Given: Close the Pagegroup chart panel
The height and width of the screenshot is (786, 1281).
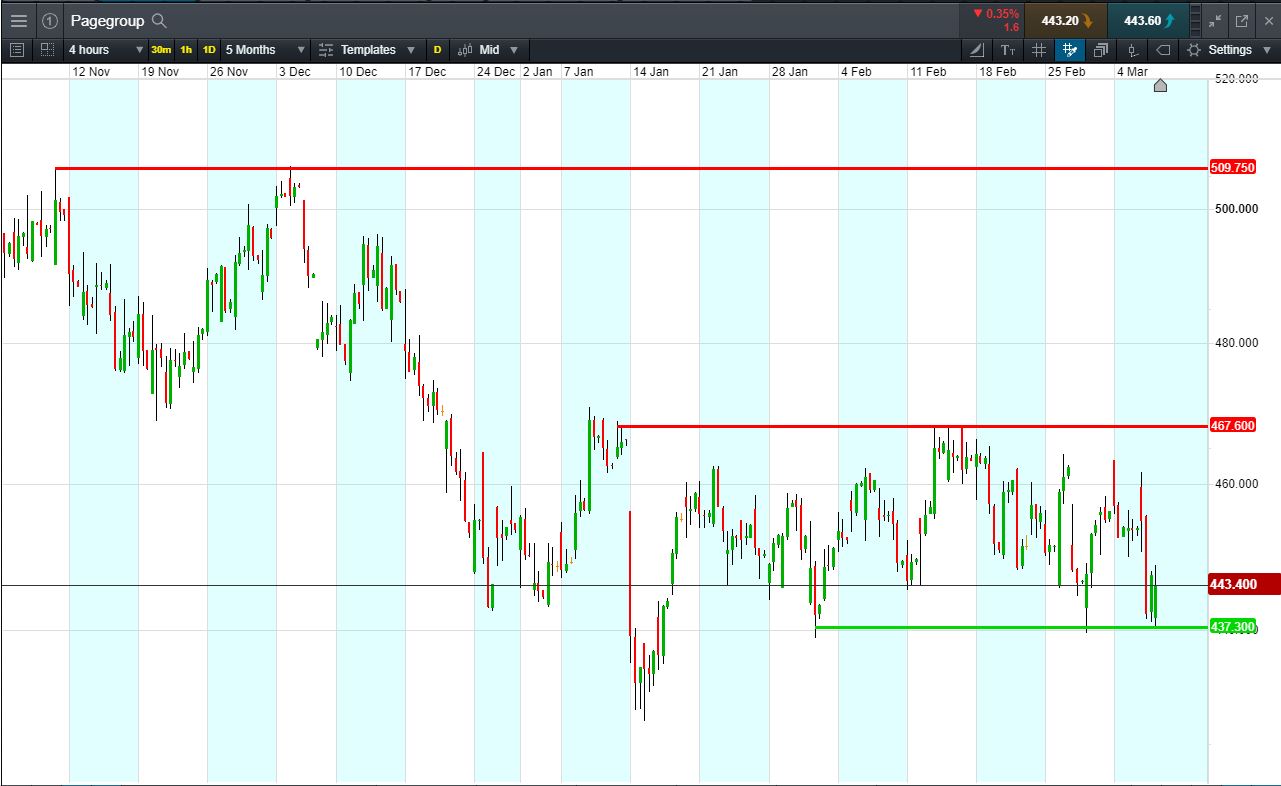Looking at the screenshot, I should coord(1267,20).
